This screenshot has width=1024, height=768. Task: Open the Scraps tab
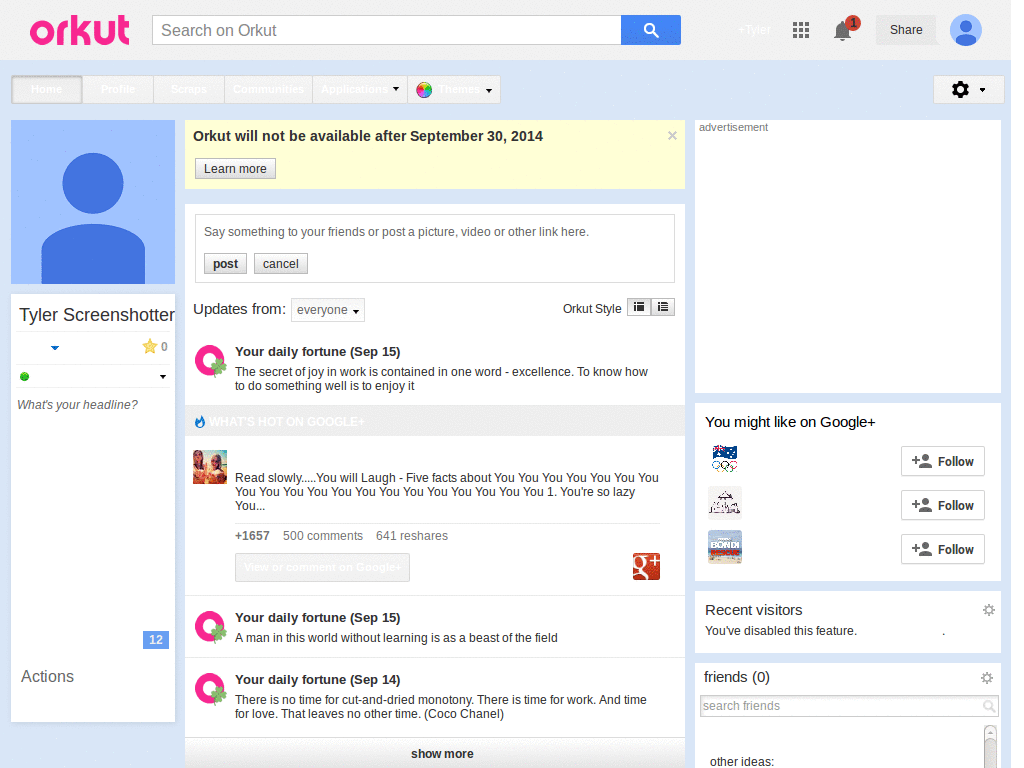coord(189,89)
